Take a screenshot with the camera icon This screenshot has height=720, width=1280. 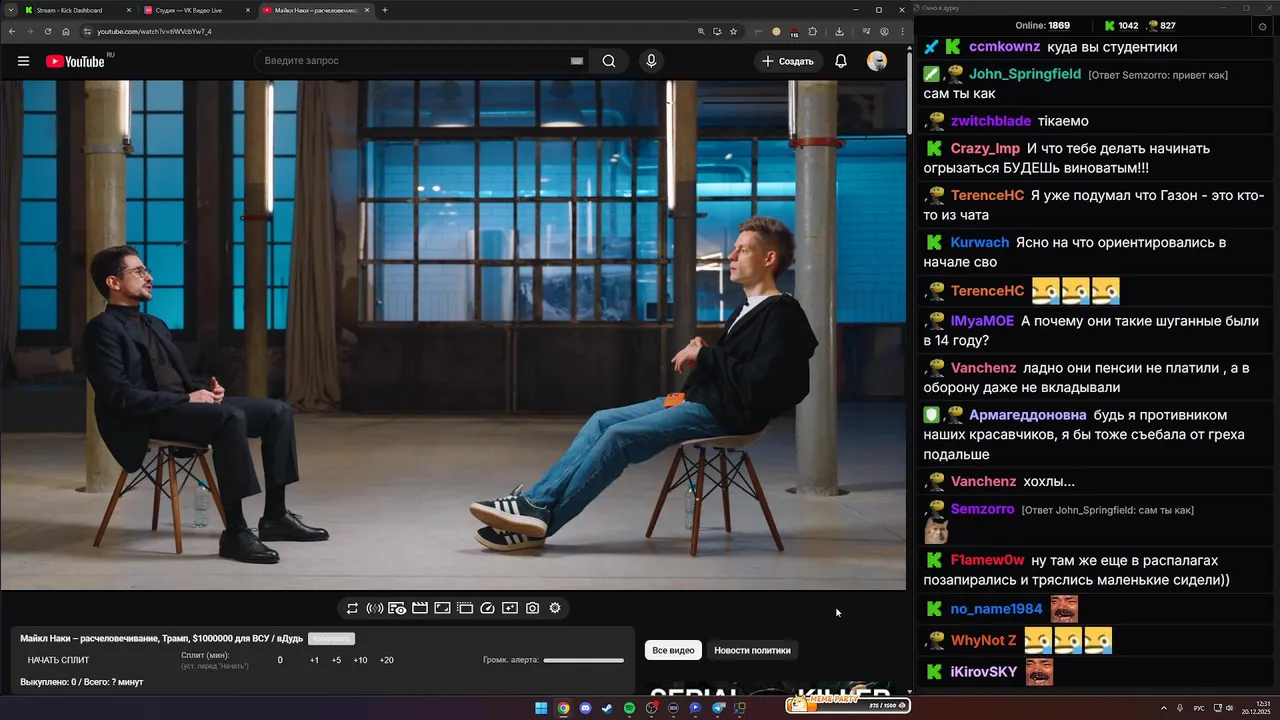532,608
